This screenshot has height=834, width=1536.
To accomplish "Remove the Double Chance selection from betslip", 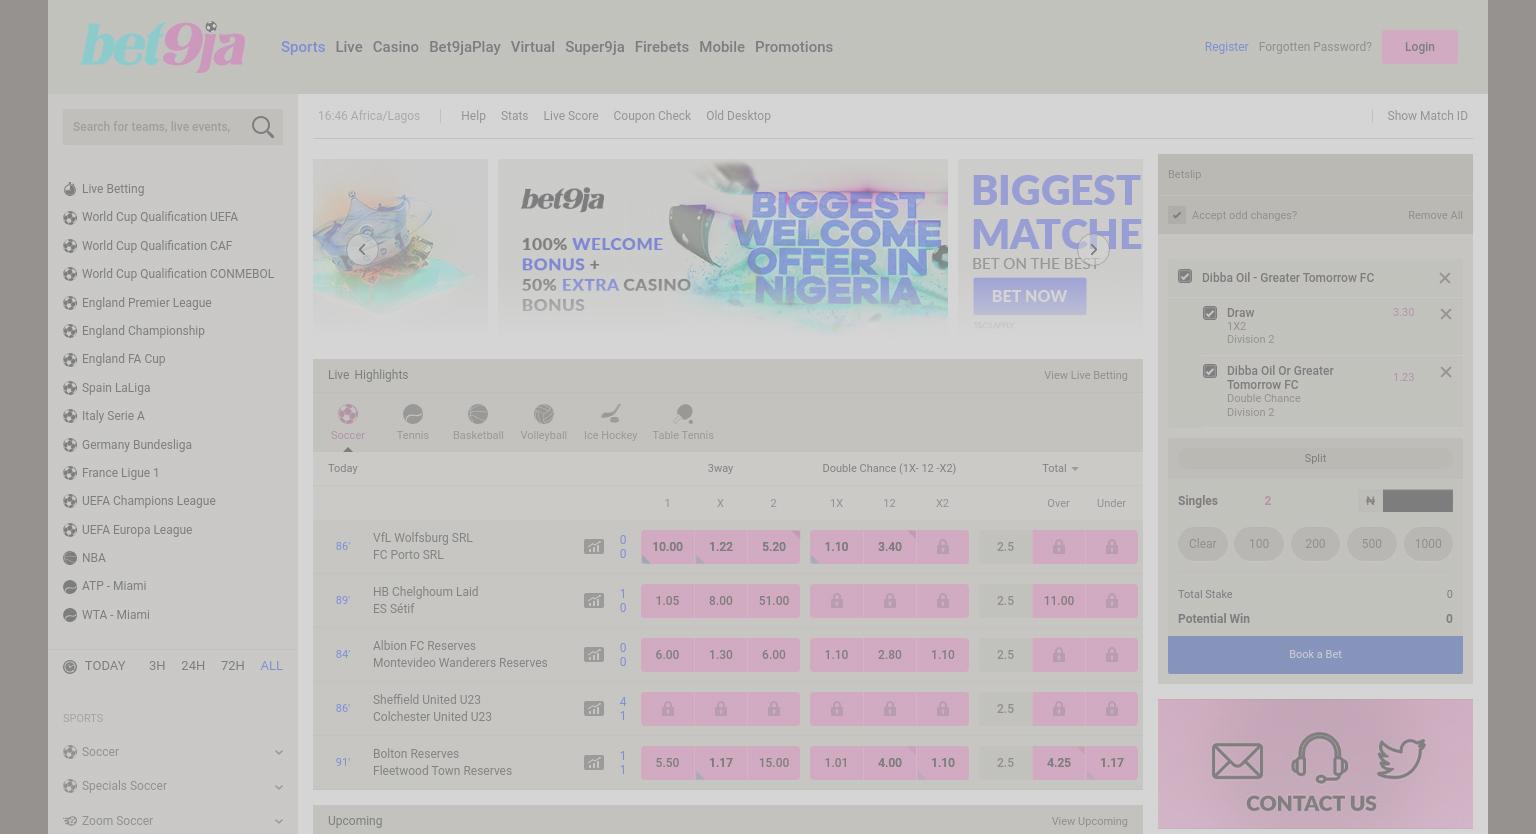I will (1445, 372).
